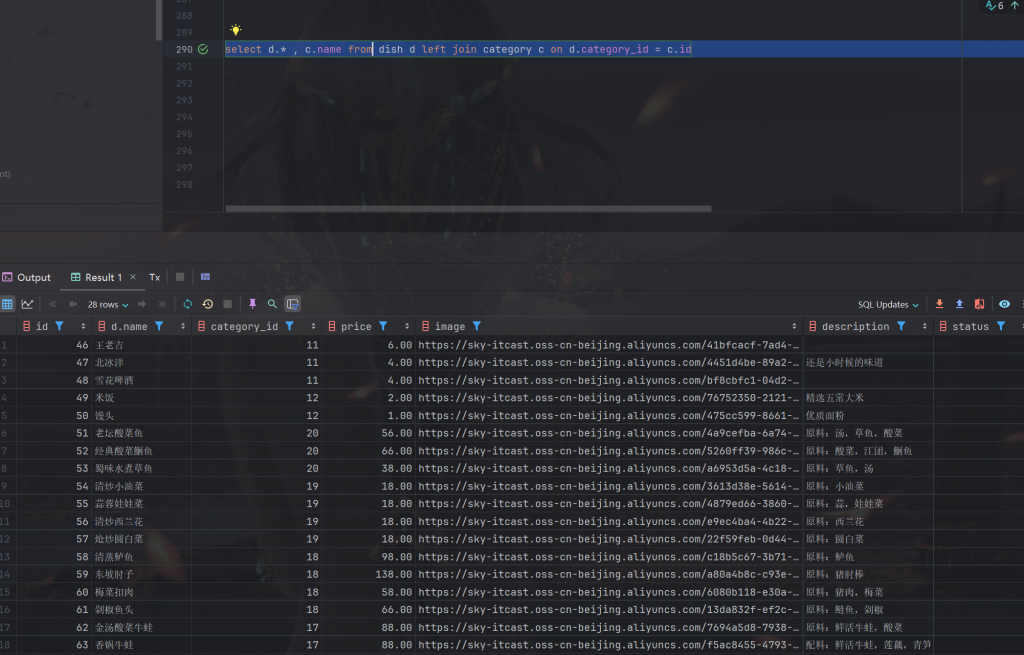Viewport: 1024px width, 655px height.
Task: Click the magnifier find icon
Action: (272, 304)
